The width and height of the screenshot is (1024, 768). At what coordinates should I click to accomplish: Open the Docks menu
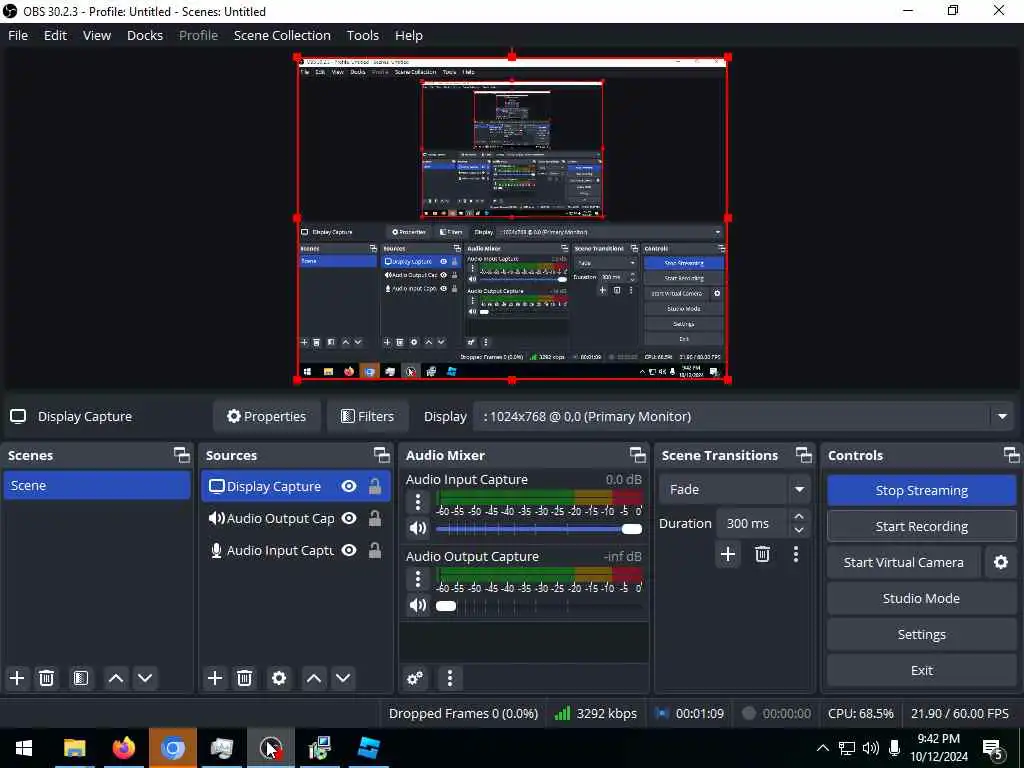click(x=145, y=35)
